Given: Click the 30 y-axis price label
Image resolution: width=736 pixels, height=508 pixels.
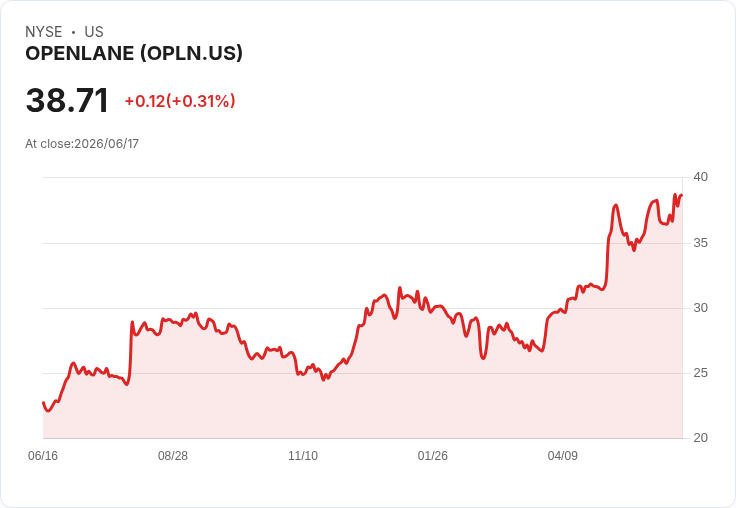Looking at the screenshot, I should pos(701,308).
